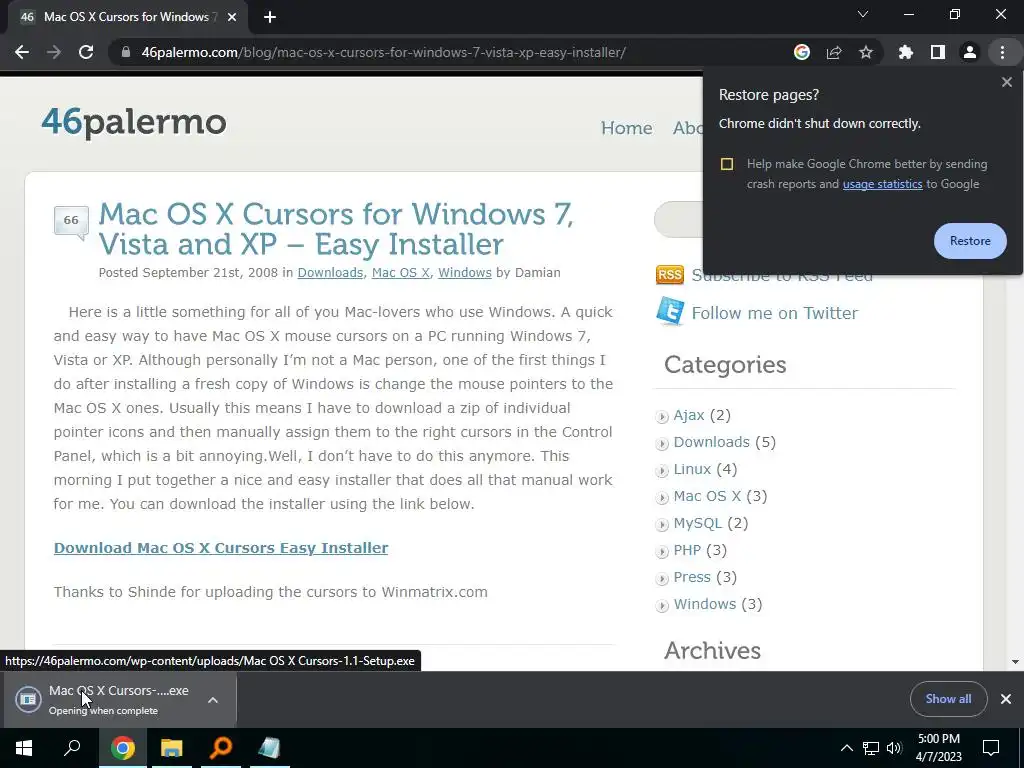
Task: Click scrollbar down arrow
Action: tap(1015, 662)
